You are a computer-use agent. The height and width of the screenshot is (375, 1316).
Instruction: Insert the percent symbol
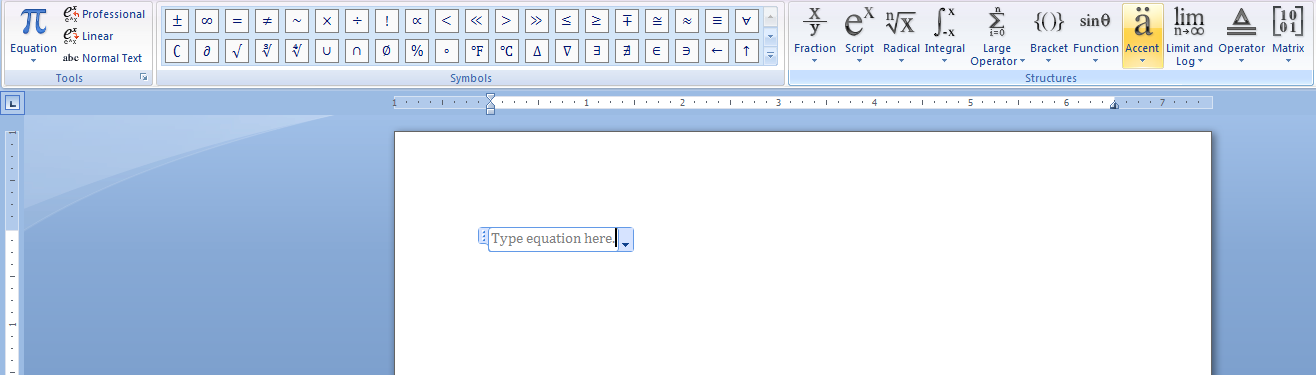[x=417, y=51]
